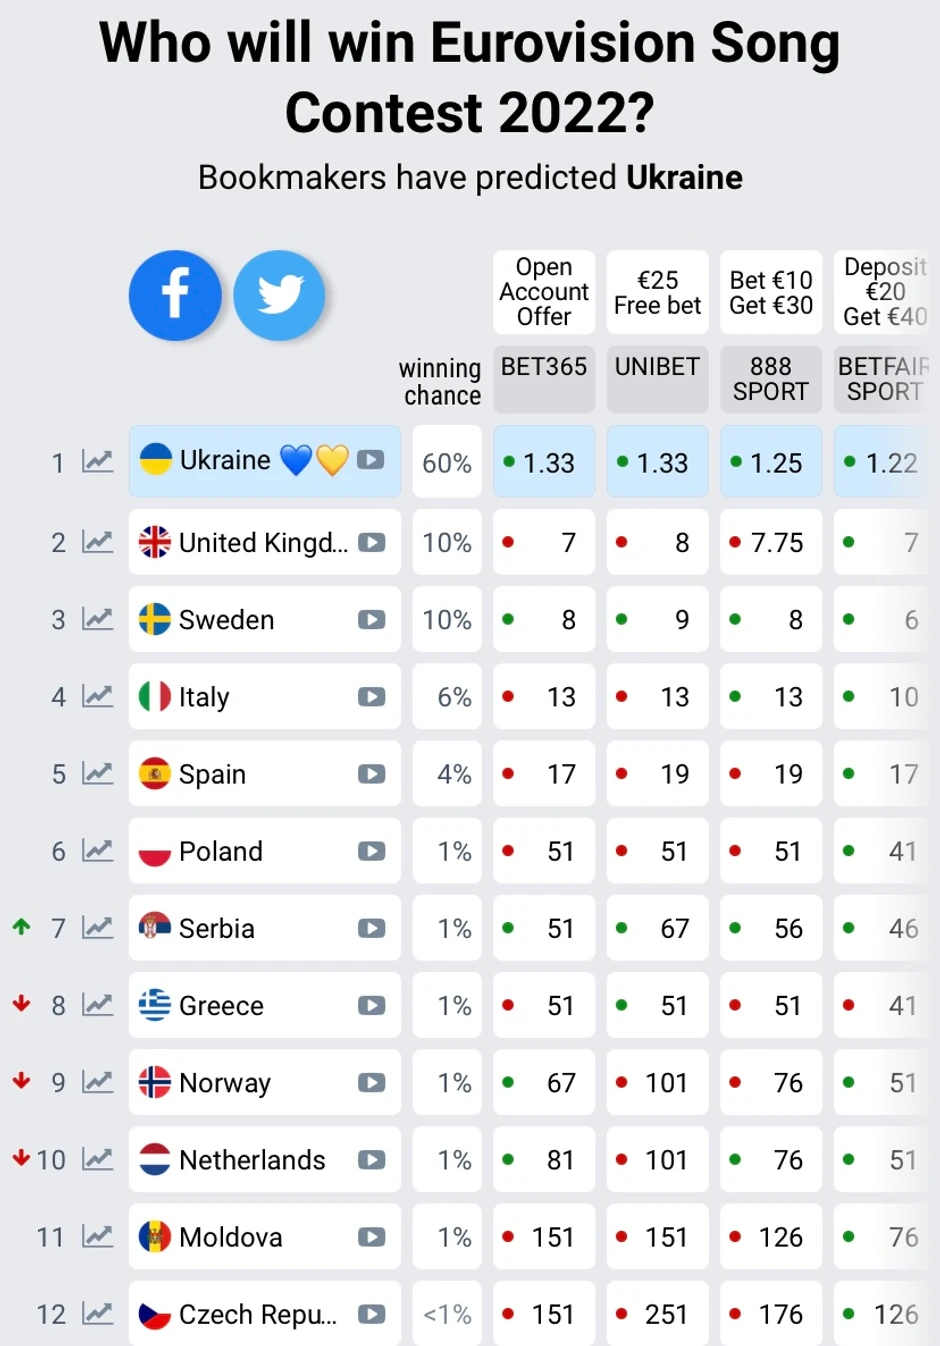
Task: Play Czech Republic's song video
Action: [371, 1314]
